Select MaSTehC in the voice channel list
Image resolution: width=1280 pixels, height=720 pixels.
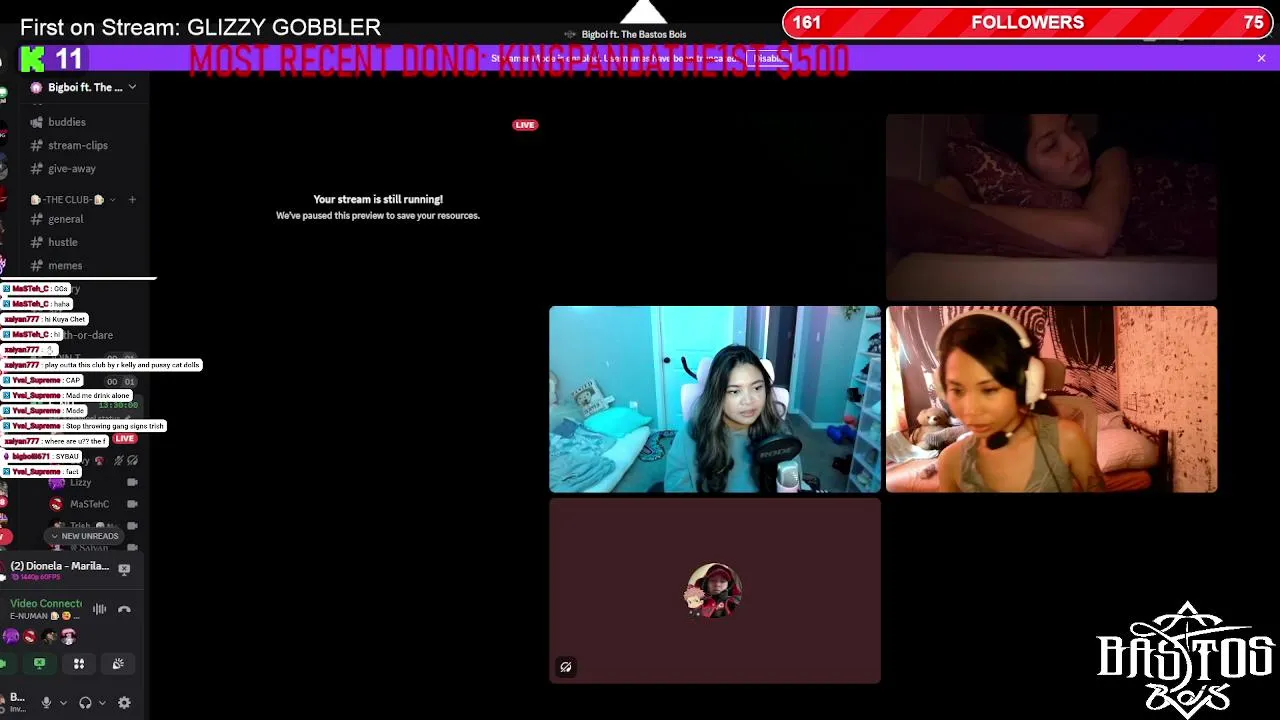pos(89,504)
